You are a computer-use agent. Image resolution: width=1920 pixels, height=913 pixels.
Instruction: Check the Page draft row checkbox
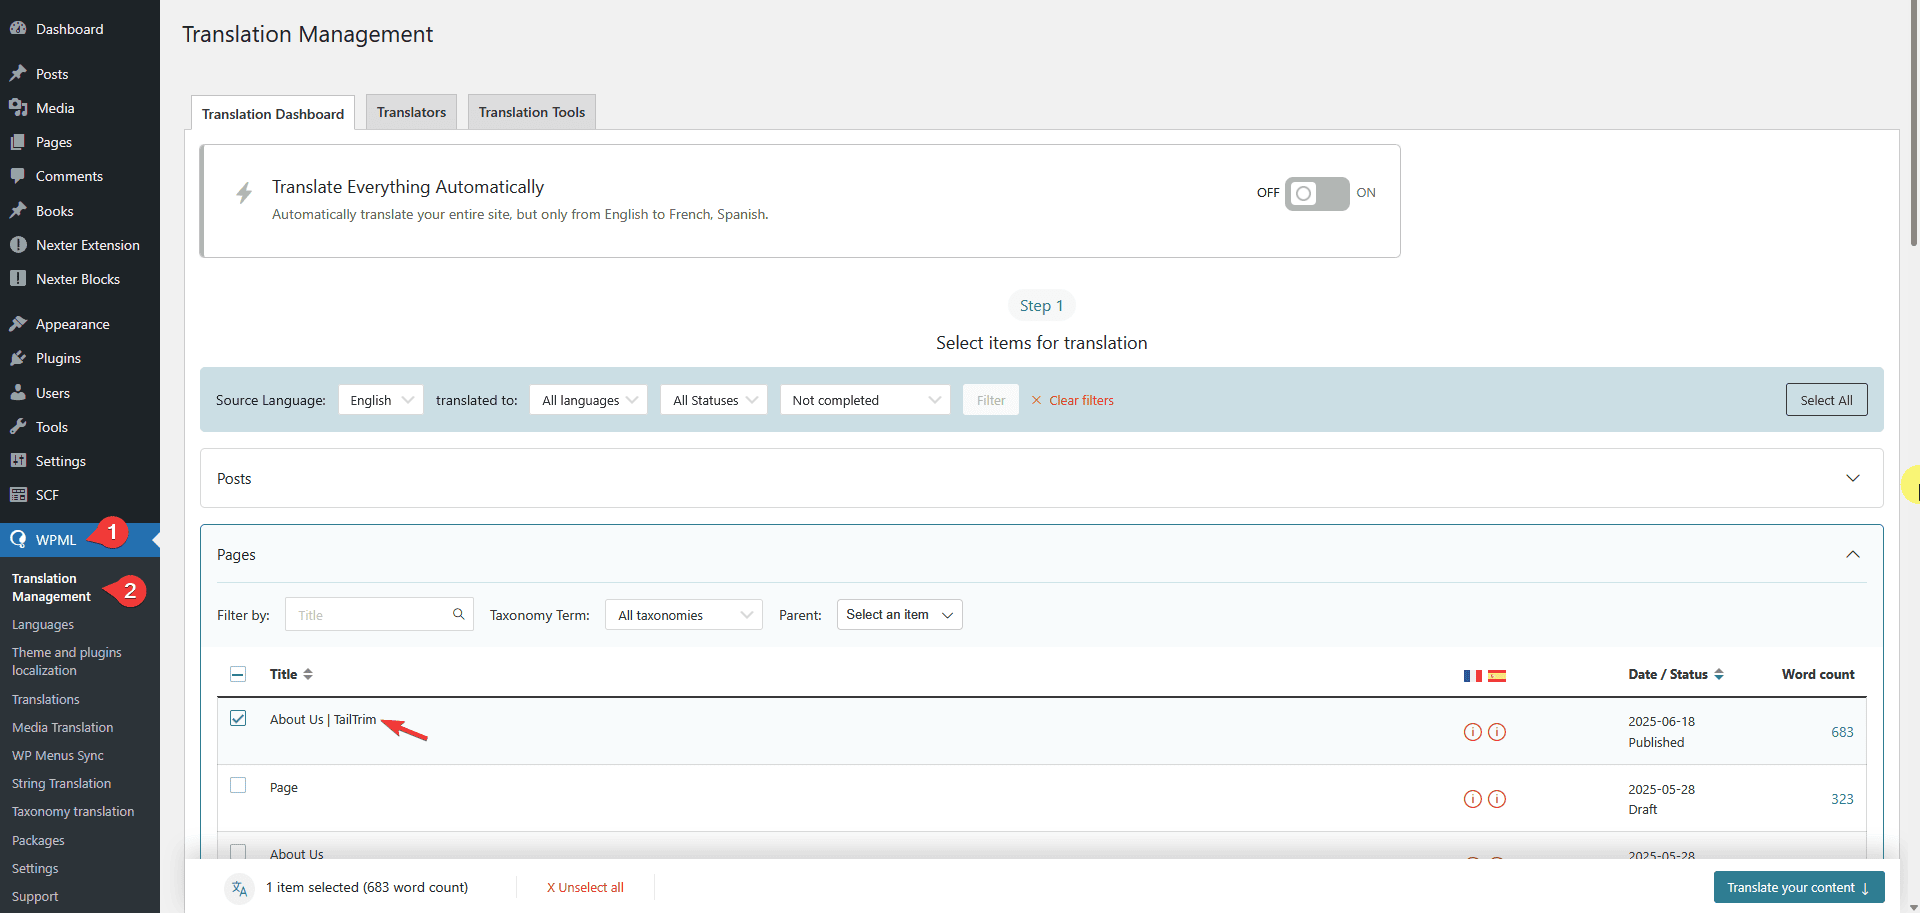(x=238, y=786)
